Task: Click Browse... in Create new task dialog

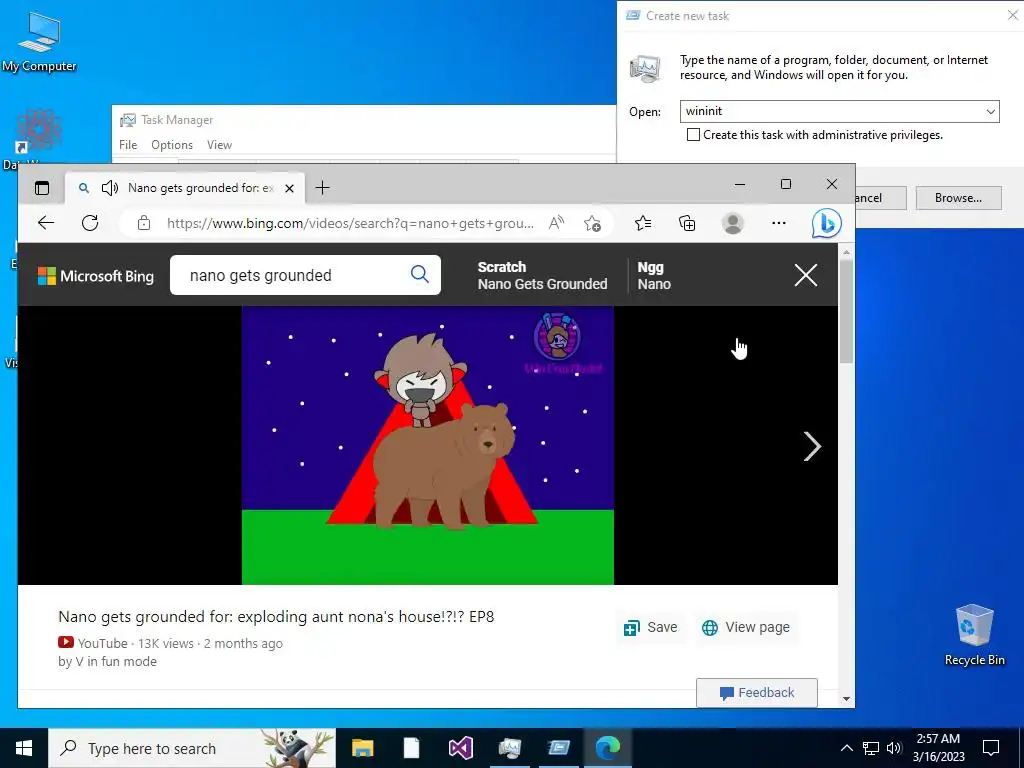Action: [959, 198]
